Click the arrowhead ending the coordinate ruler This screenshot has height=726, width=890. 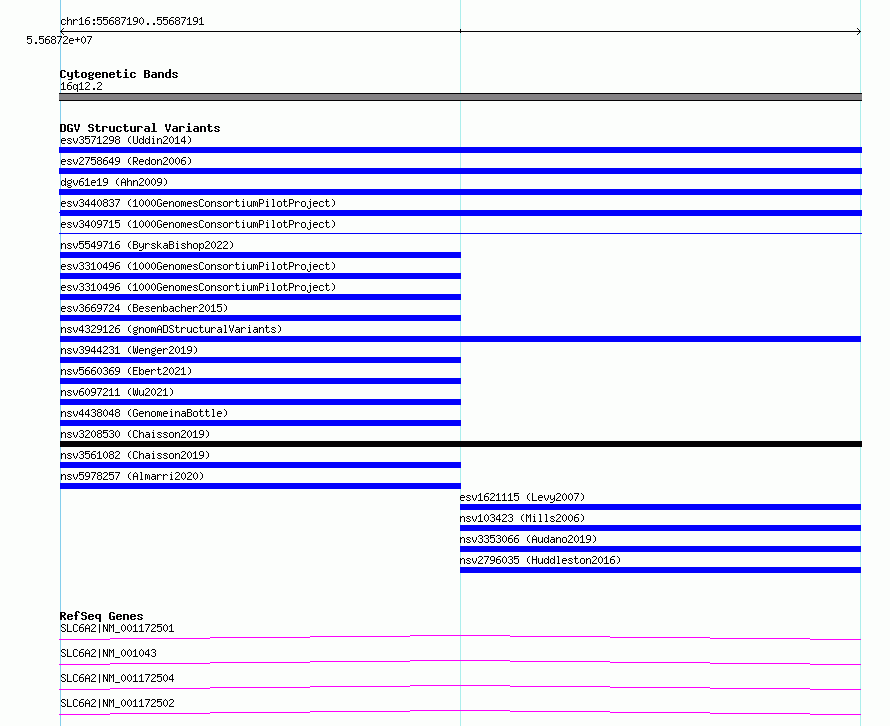tap(859, 32)
